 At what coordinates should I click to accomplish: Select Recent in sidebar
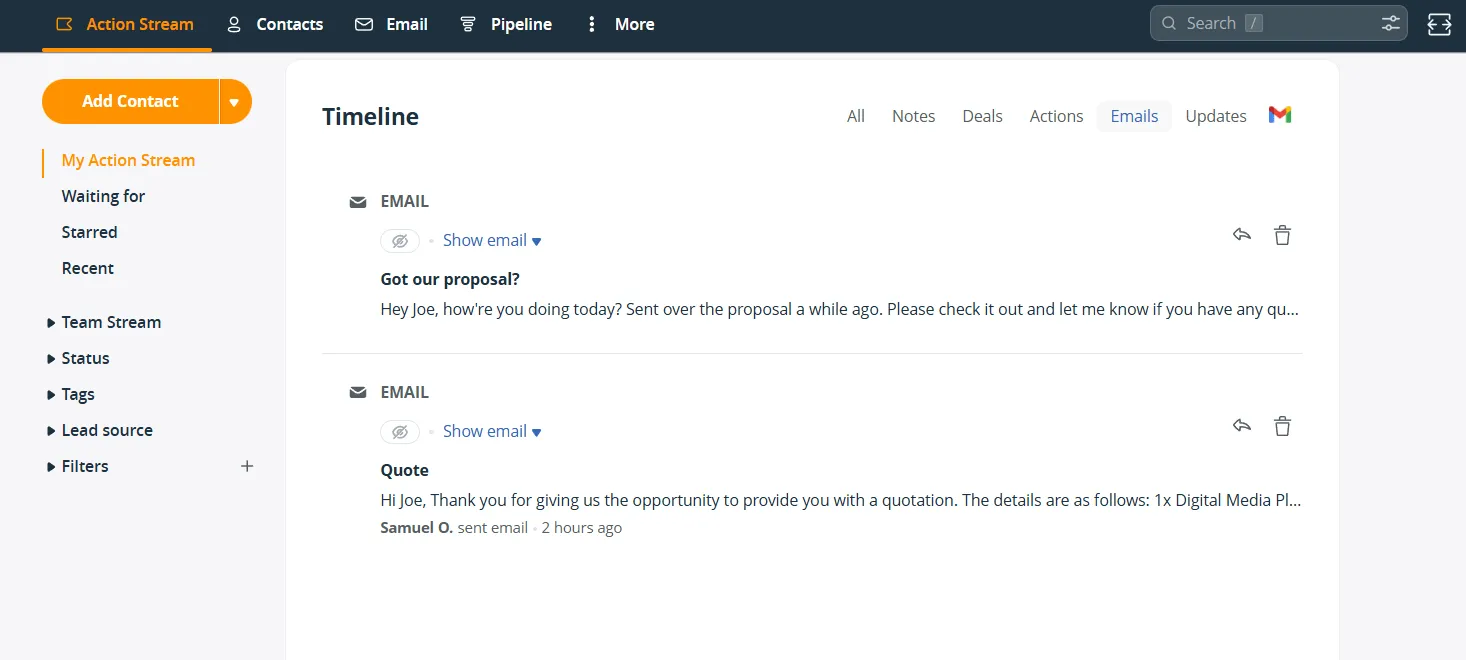[x=87, y=268]
